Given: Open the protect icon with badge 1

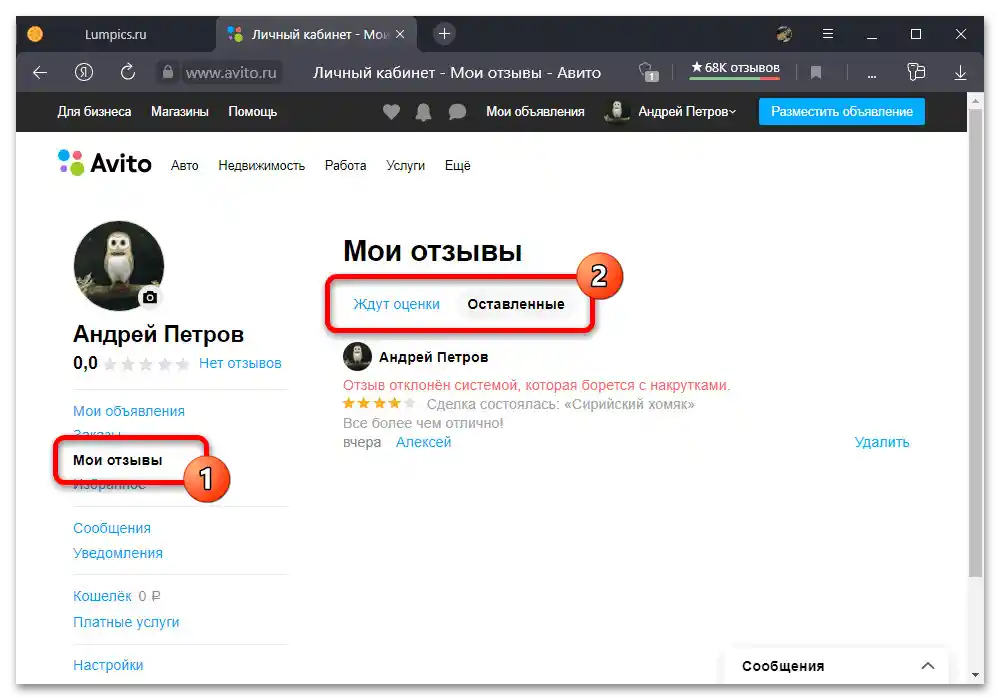Looking at the screenshot, I should click(x=649, y=72).
